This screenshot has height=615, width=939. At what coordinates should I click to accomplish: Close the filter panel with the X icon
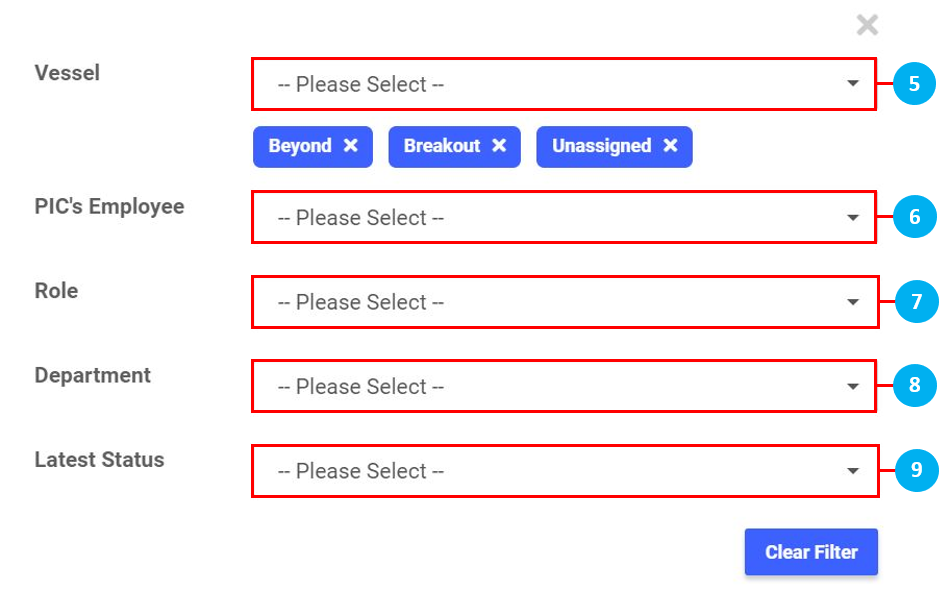(867, 25)
